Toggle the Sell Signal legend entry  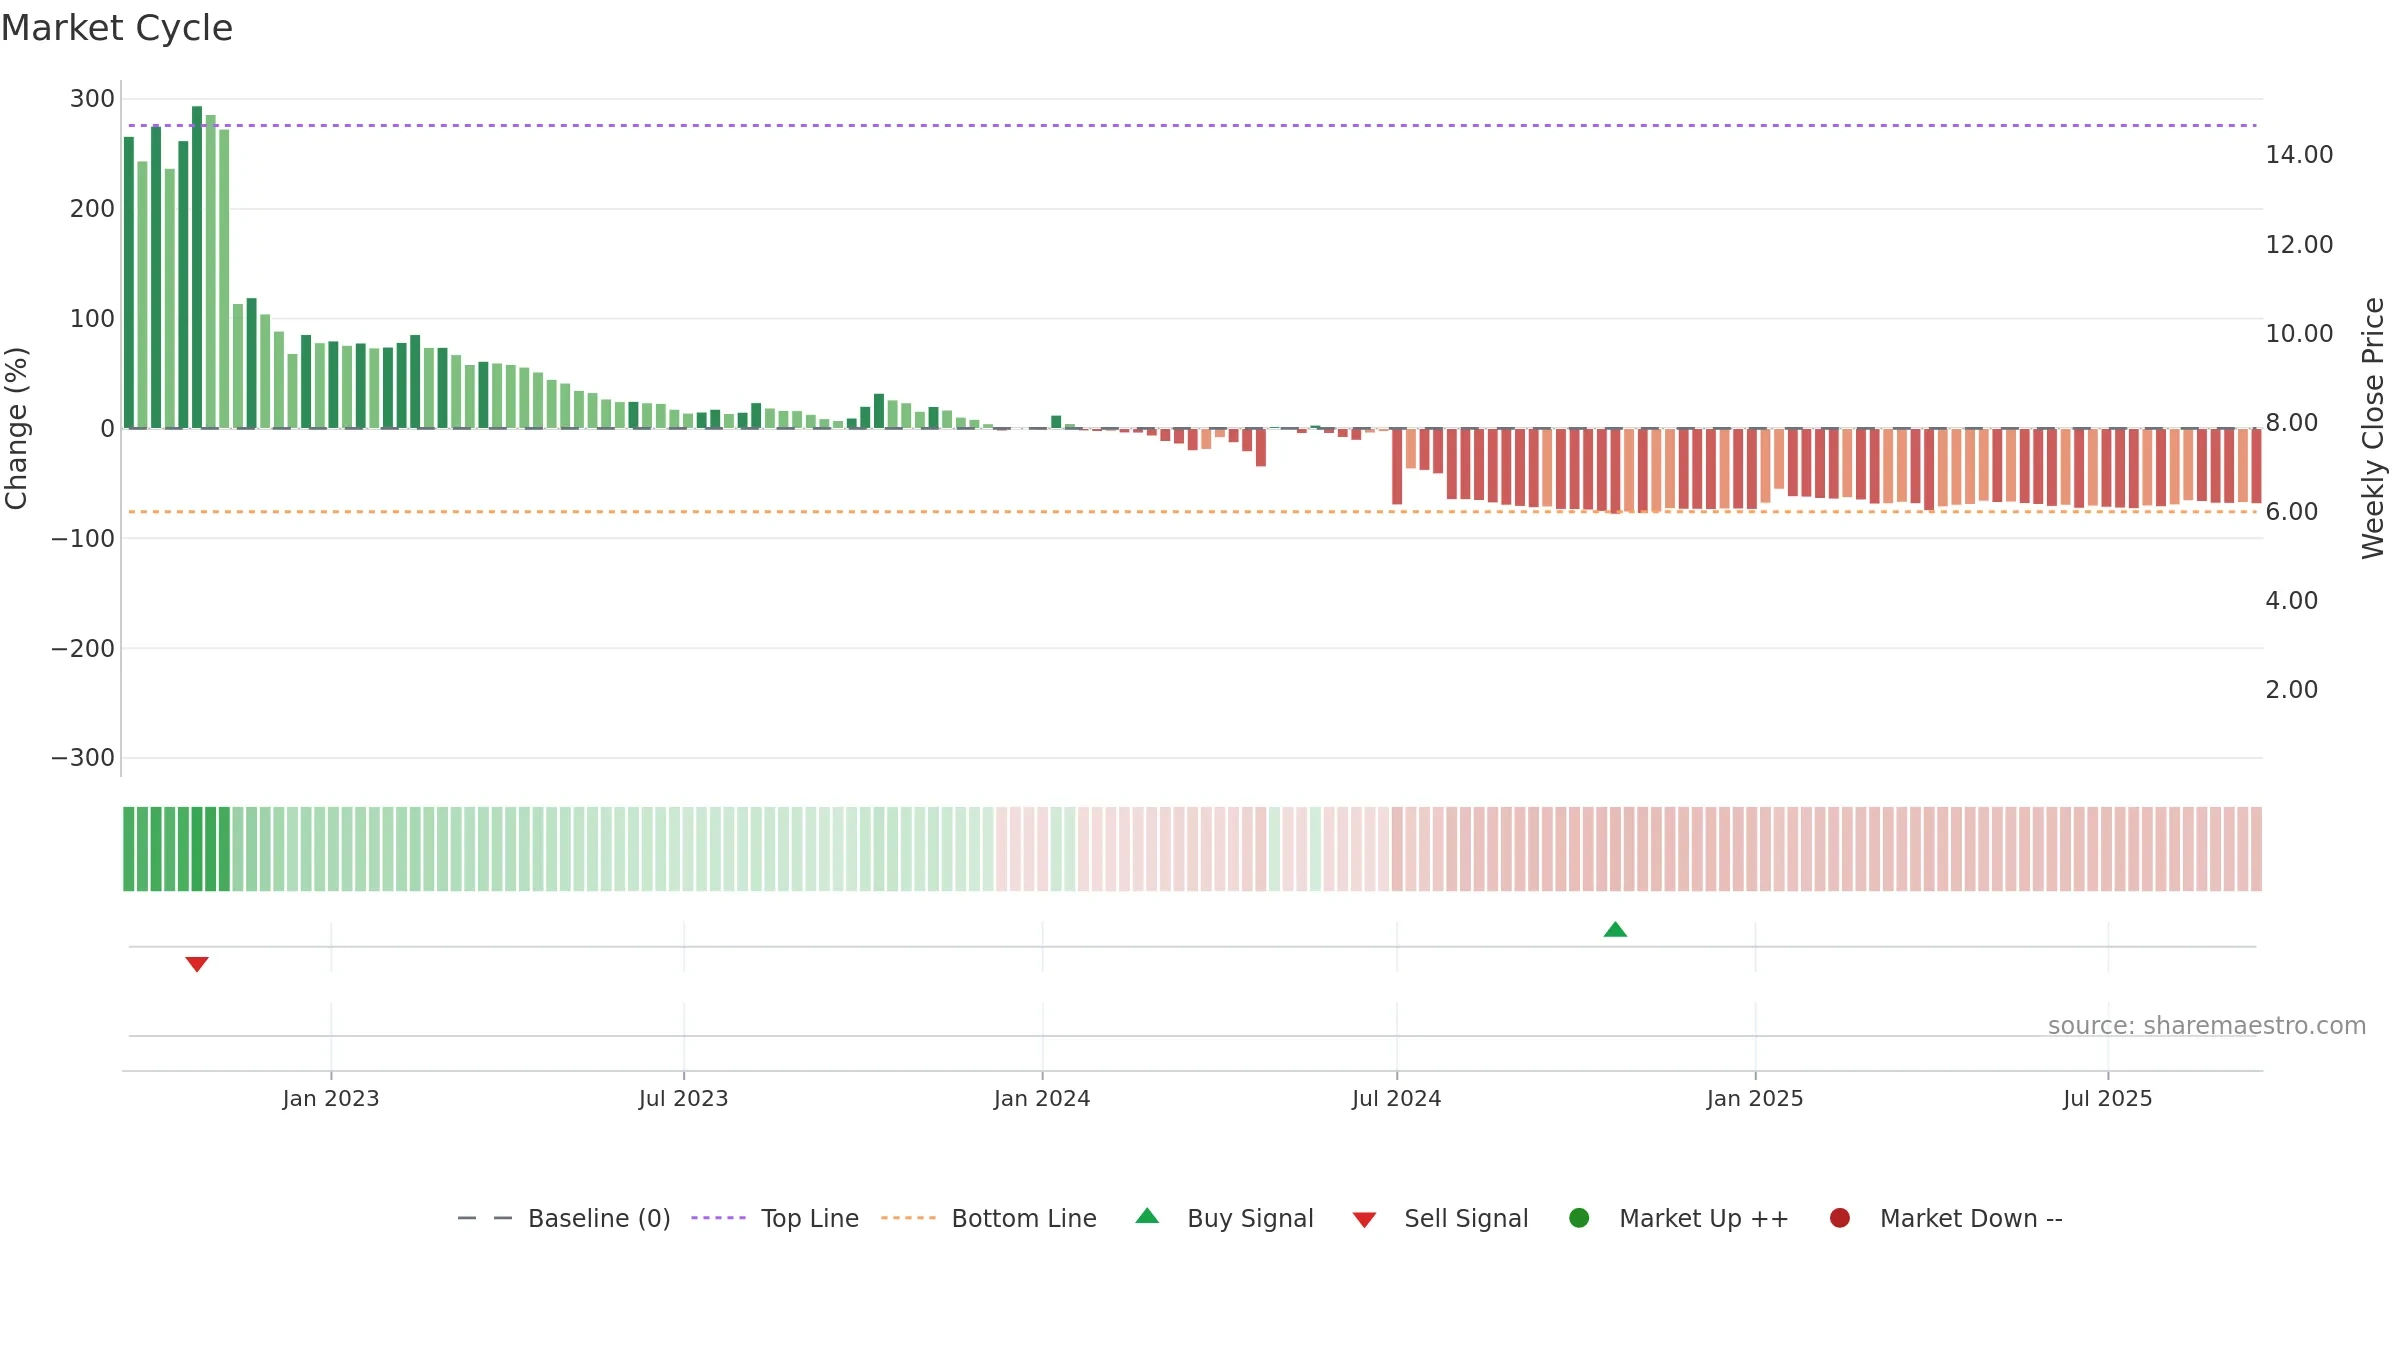tap(1440, 1218)
